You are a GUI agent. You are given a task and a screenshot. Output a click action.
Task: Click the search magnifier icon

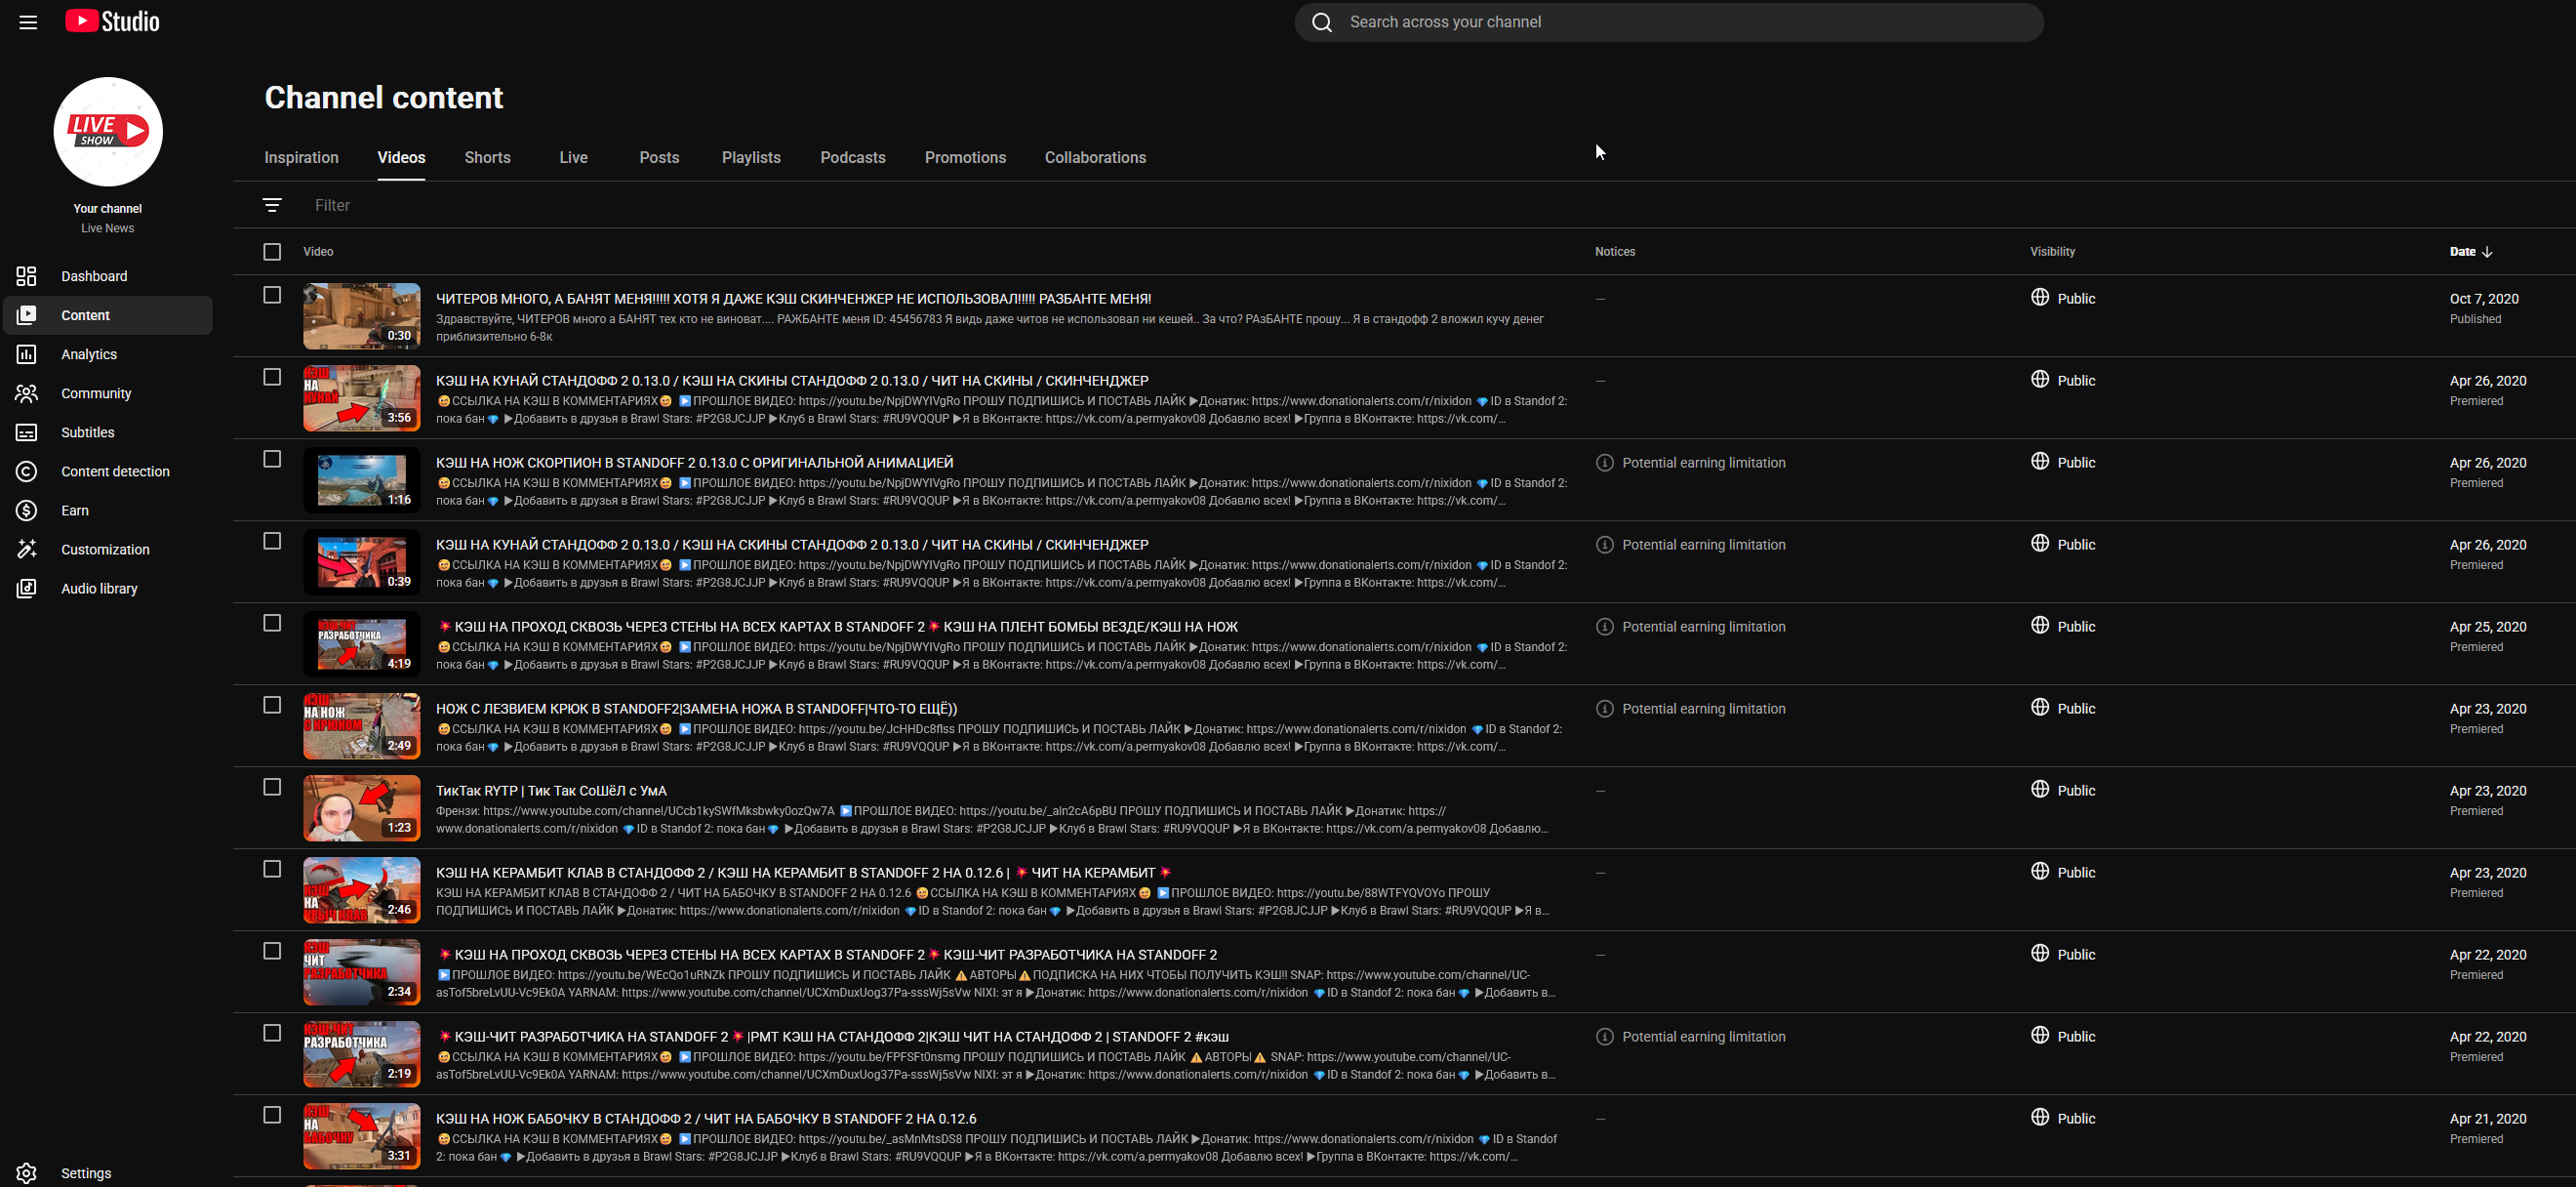click(x=1322, y=22)
